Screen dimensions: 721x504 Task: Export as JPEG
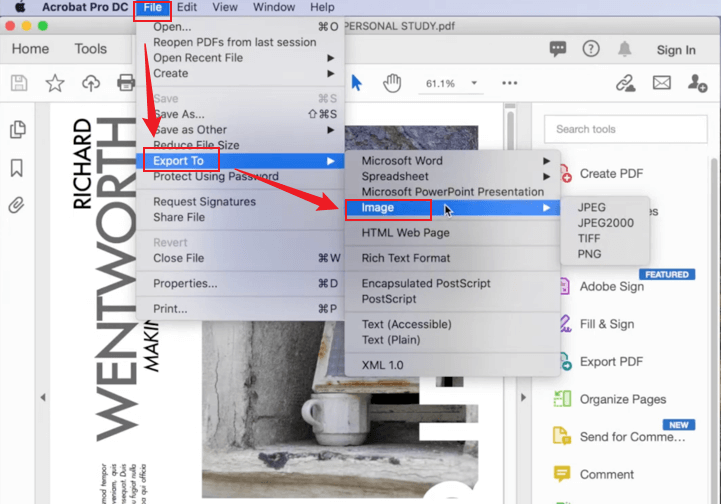pos(591,207)
